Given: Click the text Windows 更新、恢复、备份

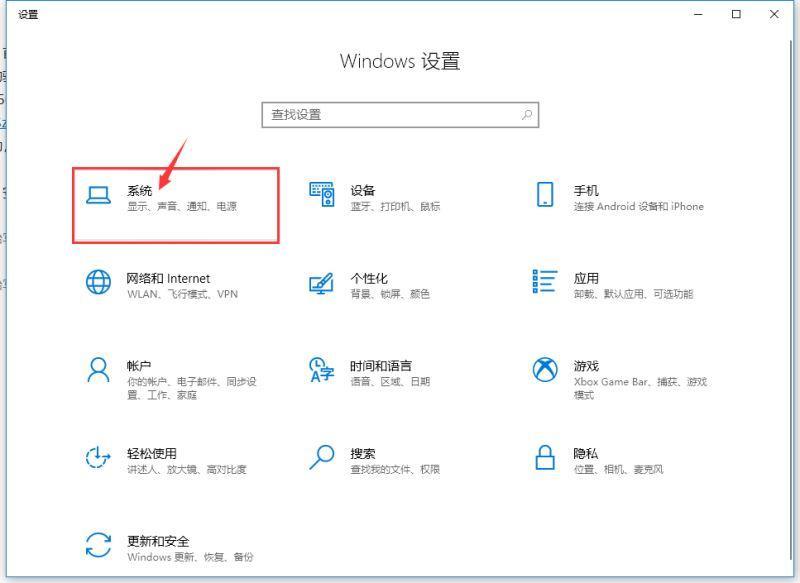Looking at the screenshot, I should [x=190, y=557].
